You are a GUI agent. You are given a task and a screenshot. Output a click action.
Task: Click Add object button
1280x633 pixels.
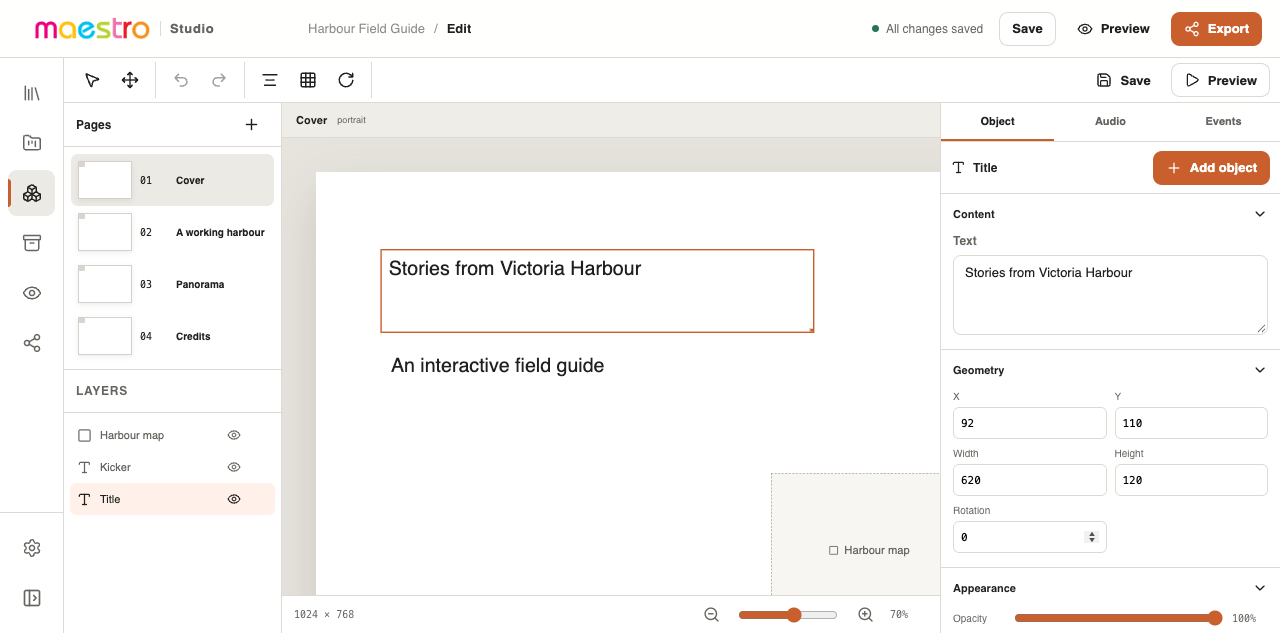pyautogui.click(x=1211, y=168)
